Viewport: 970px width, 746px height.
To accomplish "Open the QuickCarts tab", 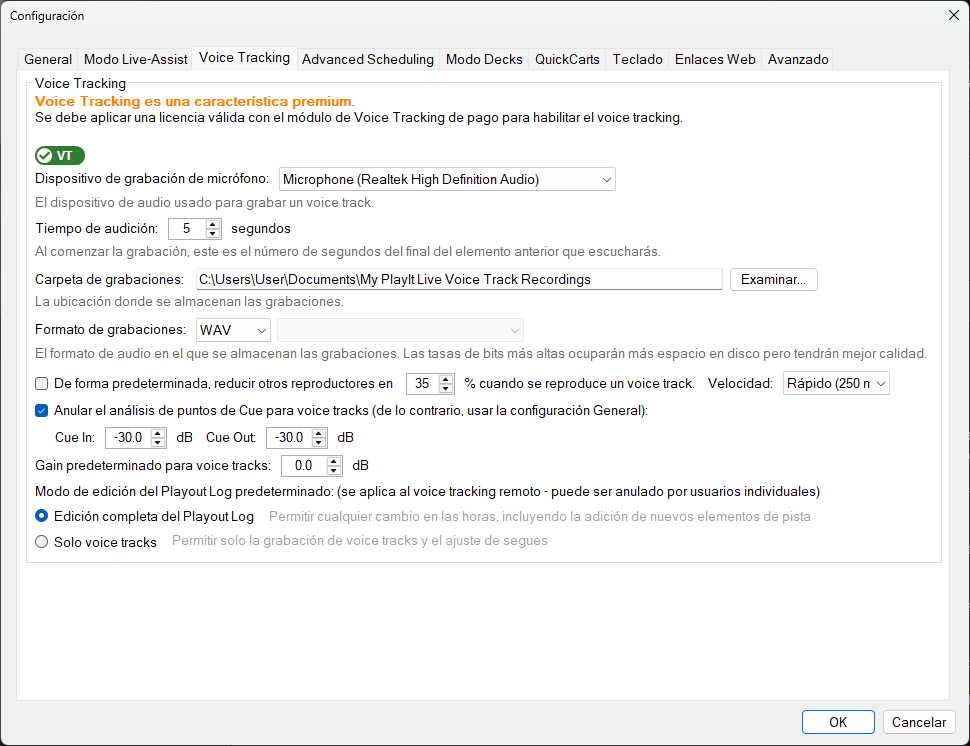I will [567, 59].
